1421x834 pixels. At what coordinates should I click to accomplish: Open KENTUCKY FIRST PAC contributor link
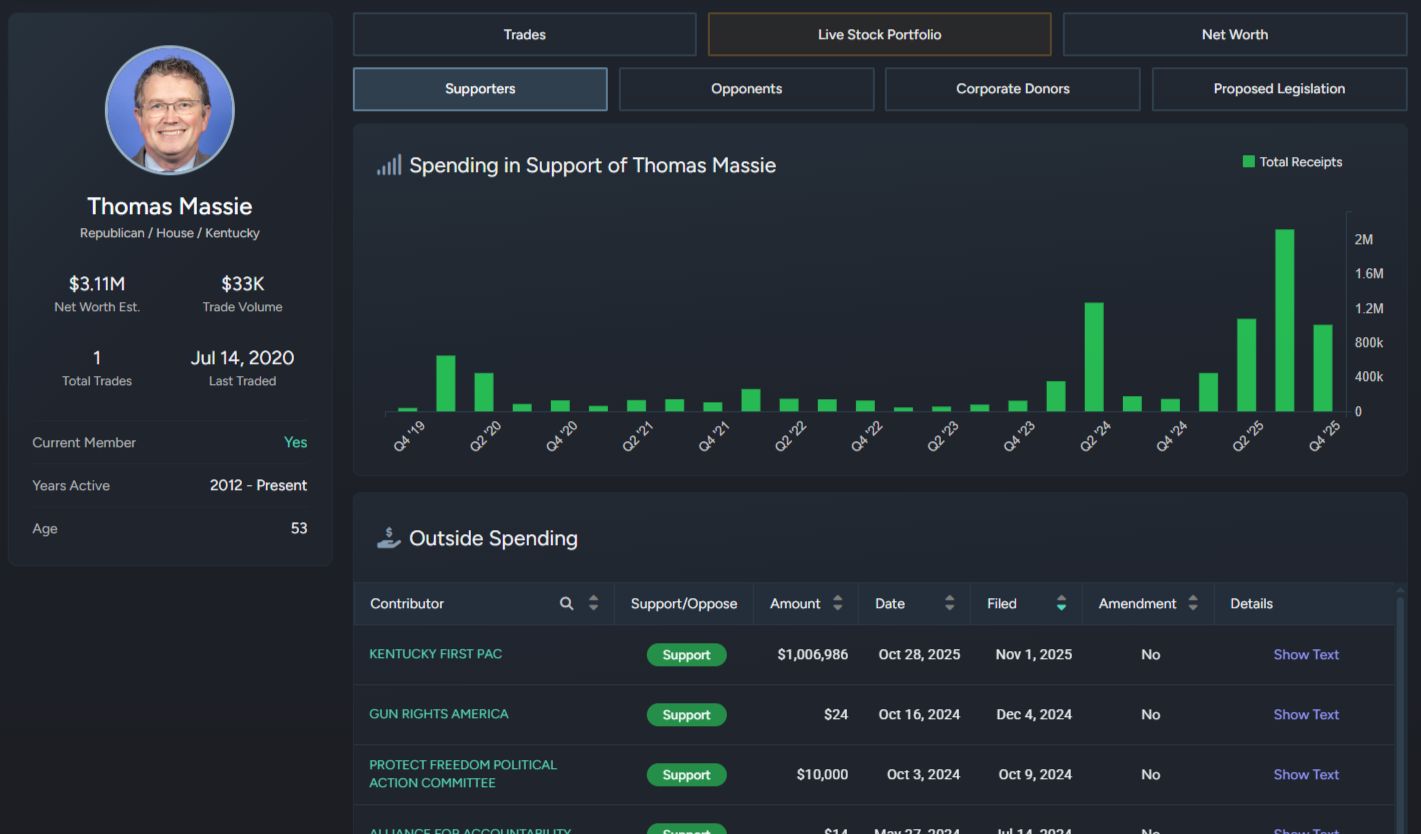pyautogui.click(x=435, y=654)
